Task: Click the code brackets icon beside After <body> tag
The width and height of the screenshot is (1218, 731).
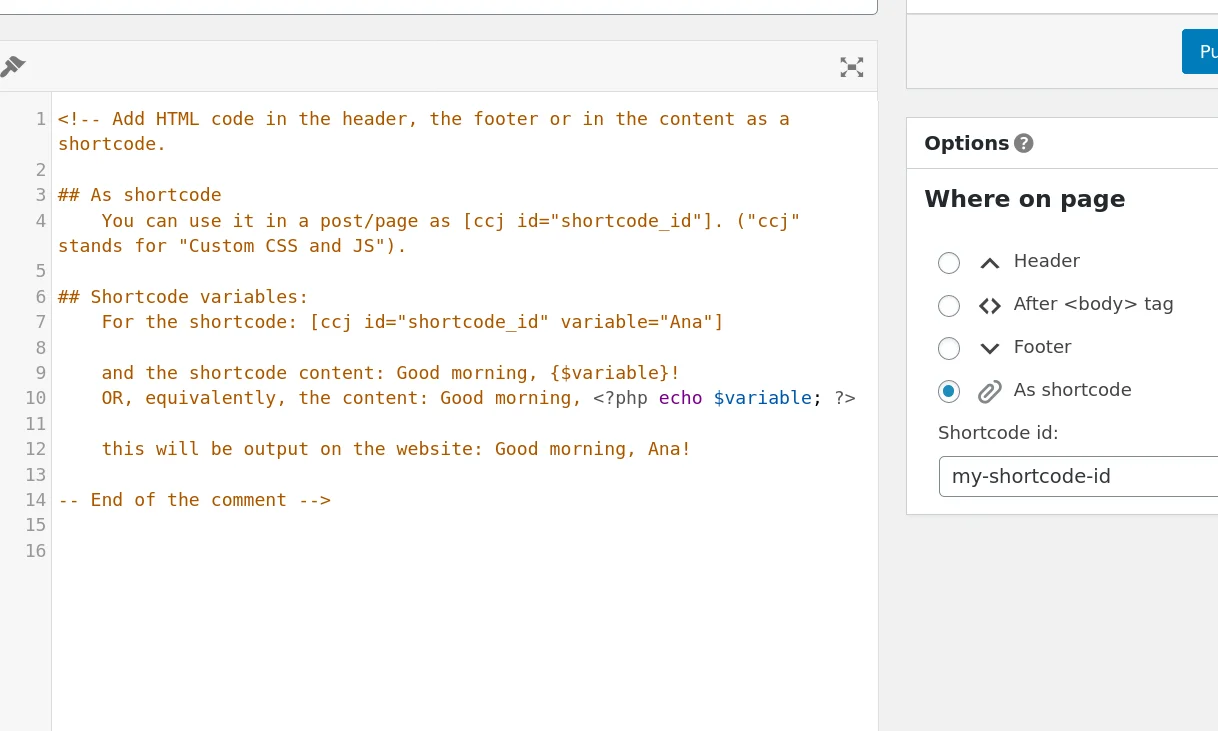Action: [989, 305]
